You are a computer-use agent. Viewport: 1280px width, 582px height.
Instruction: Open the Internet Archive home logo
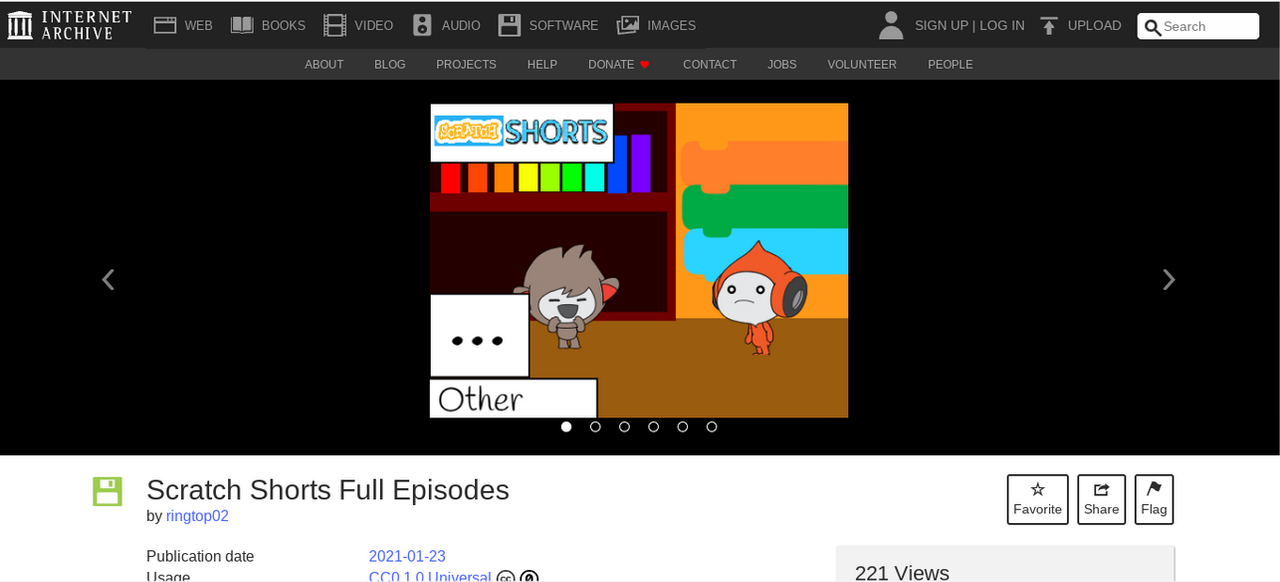tap(70, 25)
